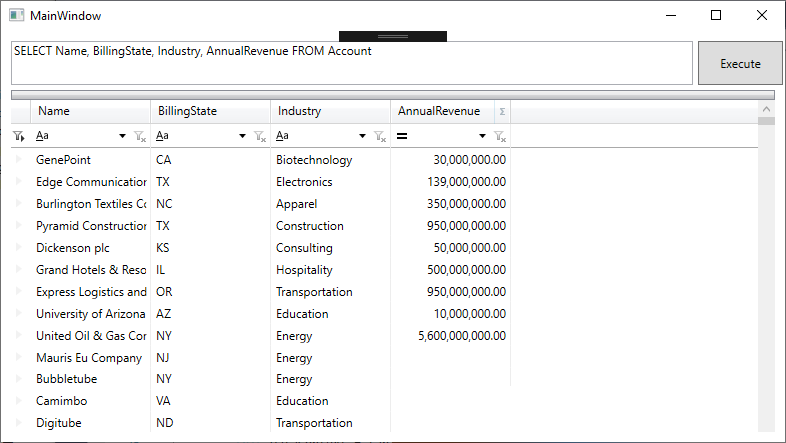This screenshot has width=786, height=443.
Task: Open the Name filter operator dropdown
Action: point(123,136)
